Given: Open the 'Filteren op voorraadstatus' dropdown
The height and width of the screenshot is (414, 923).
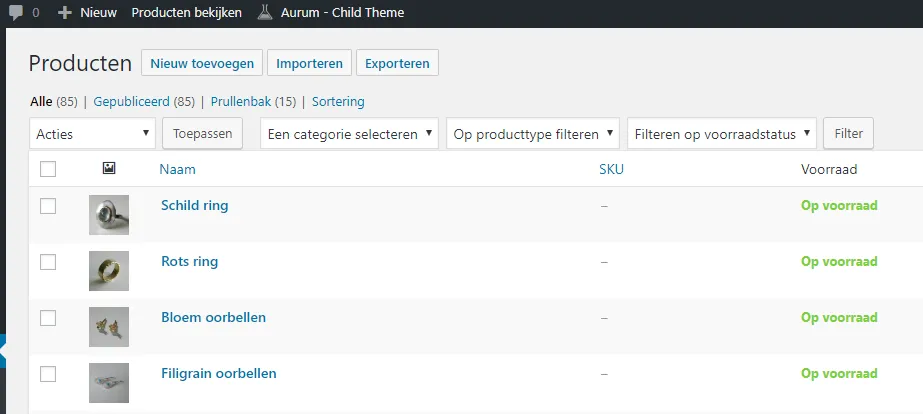Looking at the screenshot, I should point(722,133).
